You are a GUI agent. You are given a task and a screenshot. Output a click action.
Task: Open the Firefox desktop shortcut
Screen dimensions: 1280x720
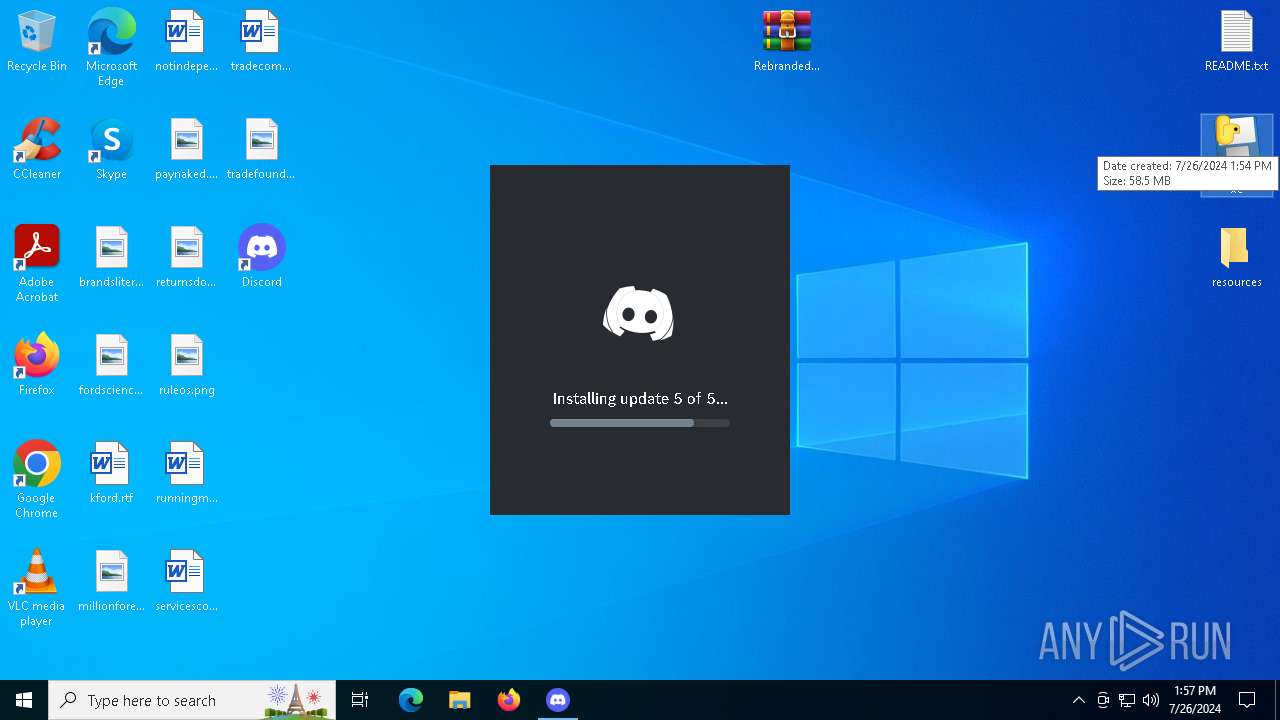(x=37, y=366)
